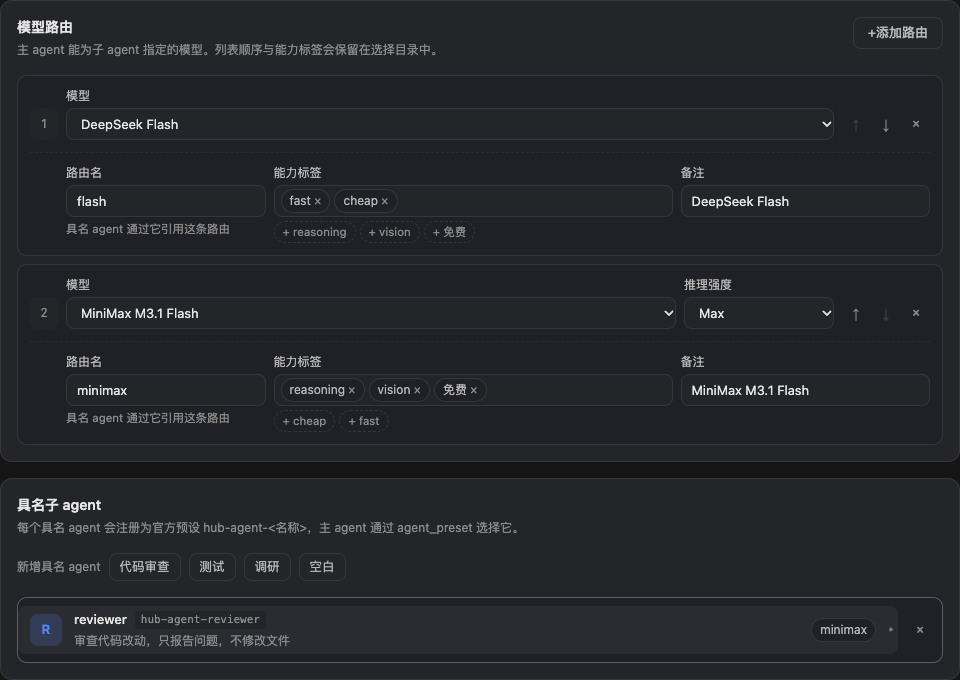The height and width of the screenshot is (680, 960).
Task: Add a 代码审查 named agent
Action: 144,567
